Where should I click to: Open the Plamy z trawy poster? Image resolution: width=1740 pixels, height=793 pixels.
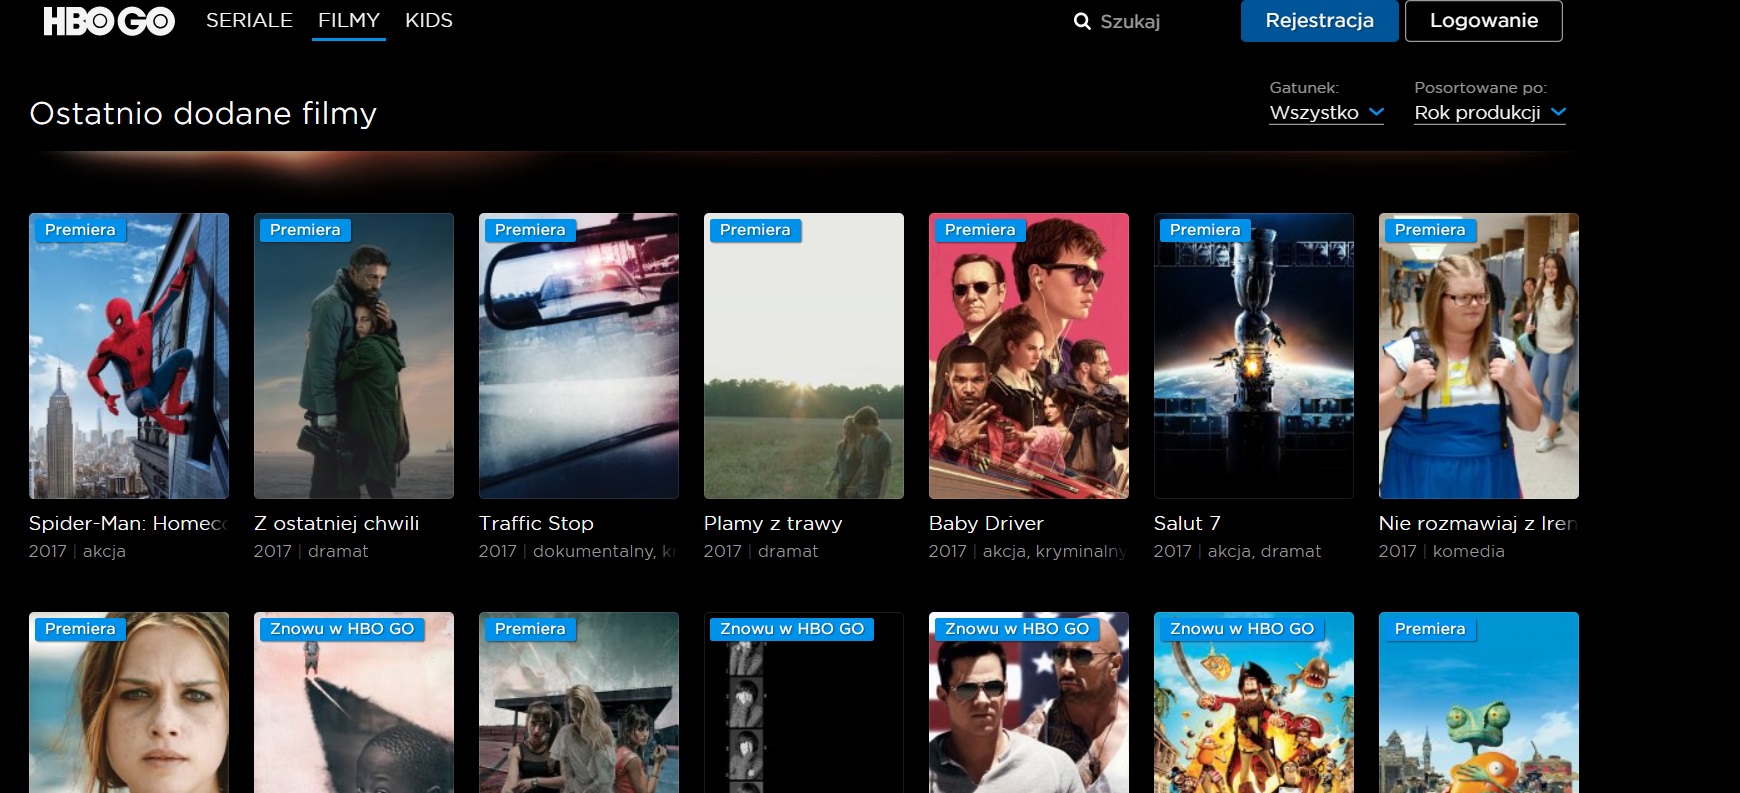[x=804, y=356]
